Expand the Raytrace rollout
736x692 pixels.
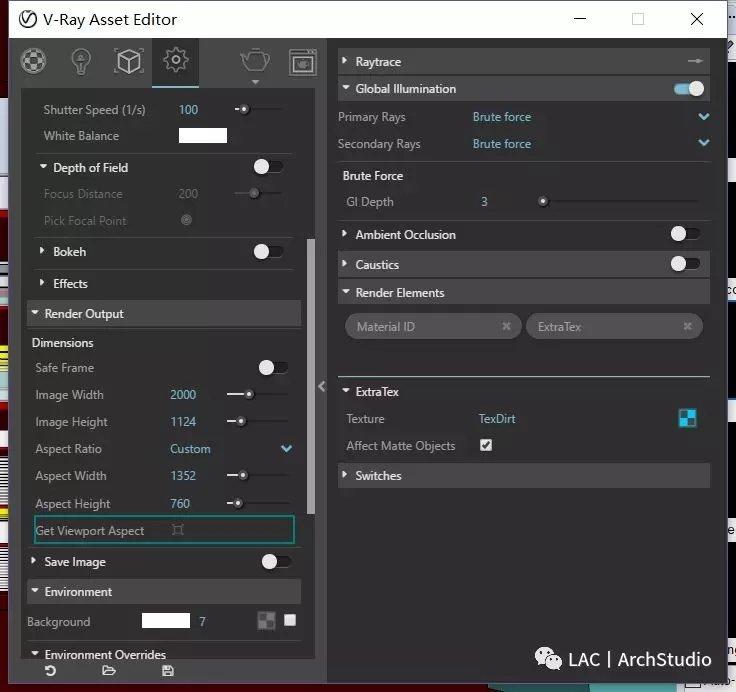[345, 61]
